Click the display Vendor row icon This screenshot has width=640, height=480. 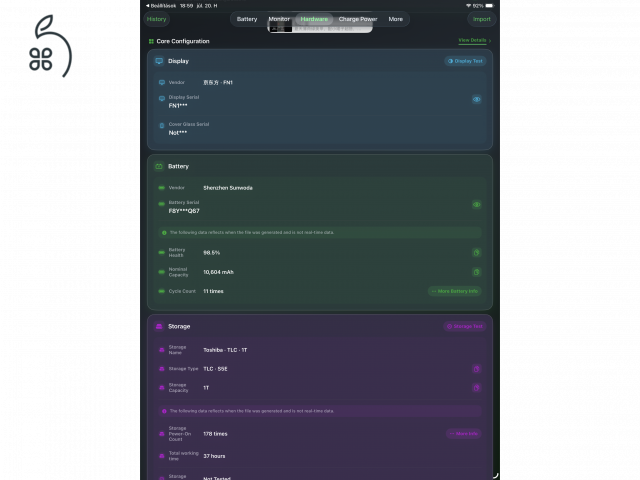162,82
